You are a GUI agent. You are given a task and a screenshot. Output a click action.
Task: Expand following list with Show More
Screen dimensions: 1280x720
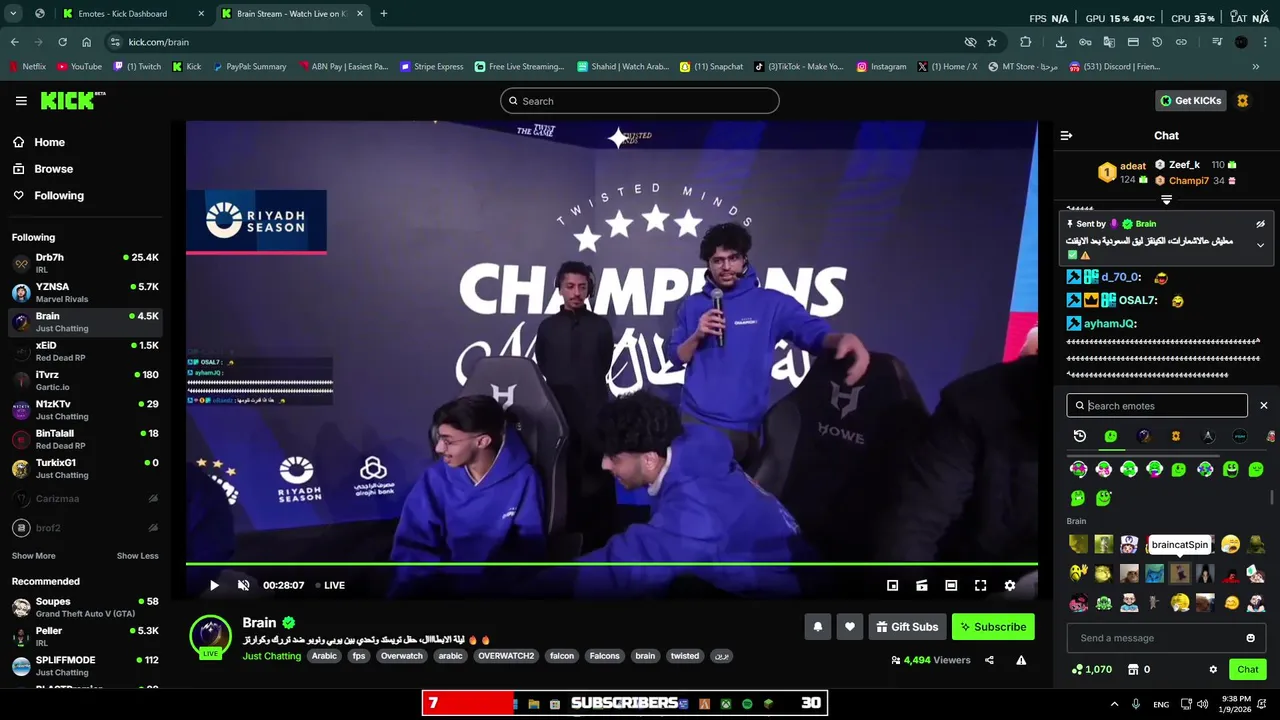pyautogui.click(x=34, y=556)
